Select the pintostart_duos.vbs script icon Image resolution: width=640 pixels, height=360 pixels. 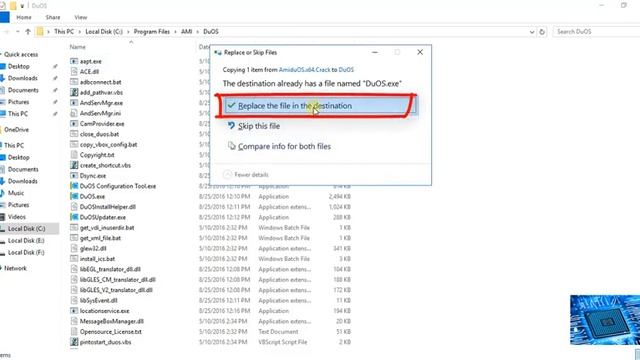click(74, 342)
